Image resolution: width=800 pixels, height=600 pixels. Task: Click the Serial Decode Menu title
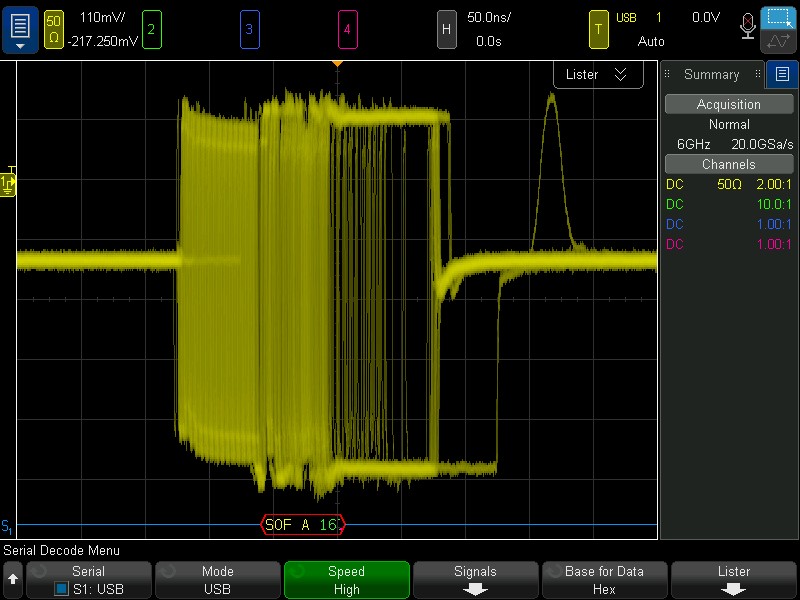click(x=62, y=551)
